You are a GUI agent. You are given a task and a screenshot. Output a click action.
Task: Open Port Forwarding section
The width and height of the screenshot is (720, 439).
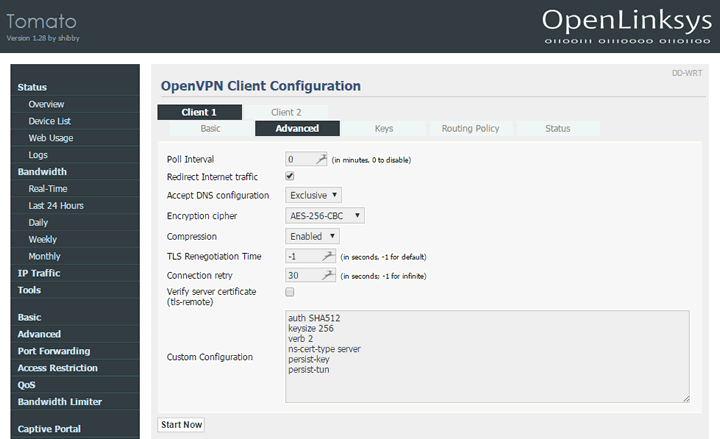[54, 351]
